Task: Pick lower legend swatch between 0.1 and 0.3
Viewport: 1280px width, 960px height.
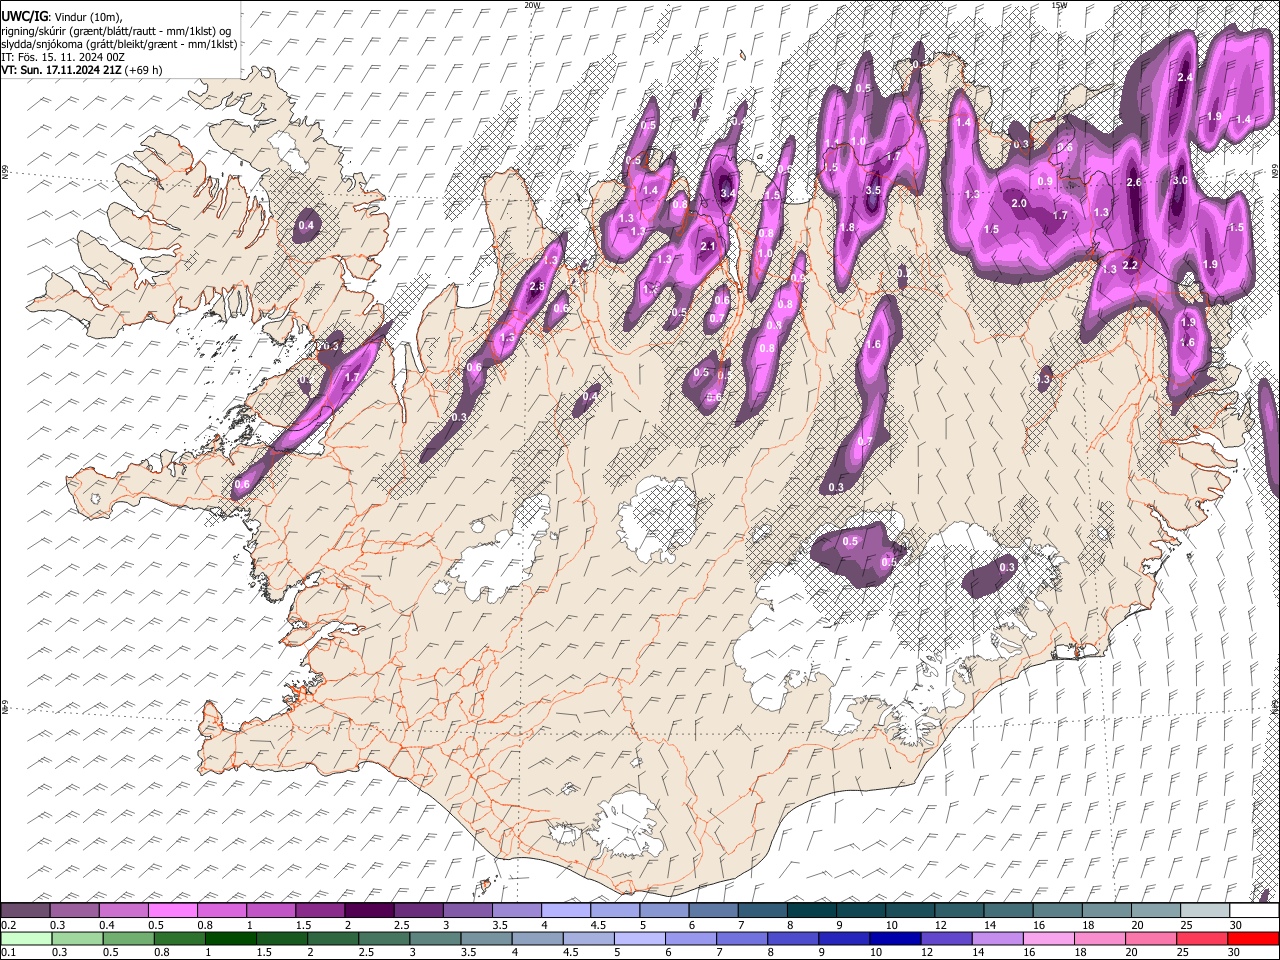Action: click(25, 938)
